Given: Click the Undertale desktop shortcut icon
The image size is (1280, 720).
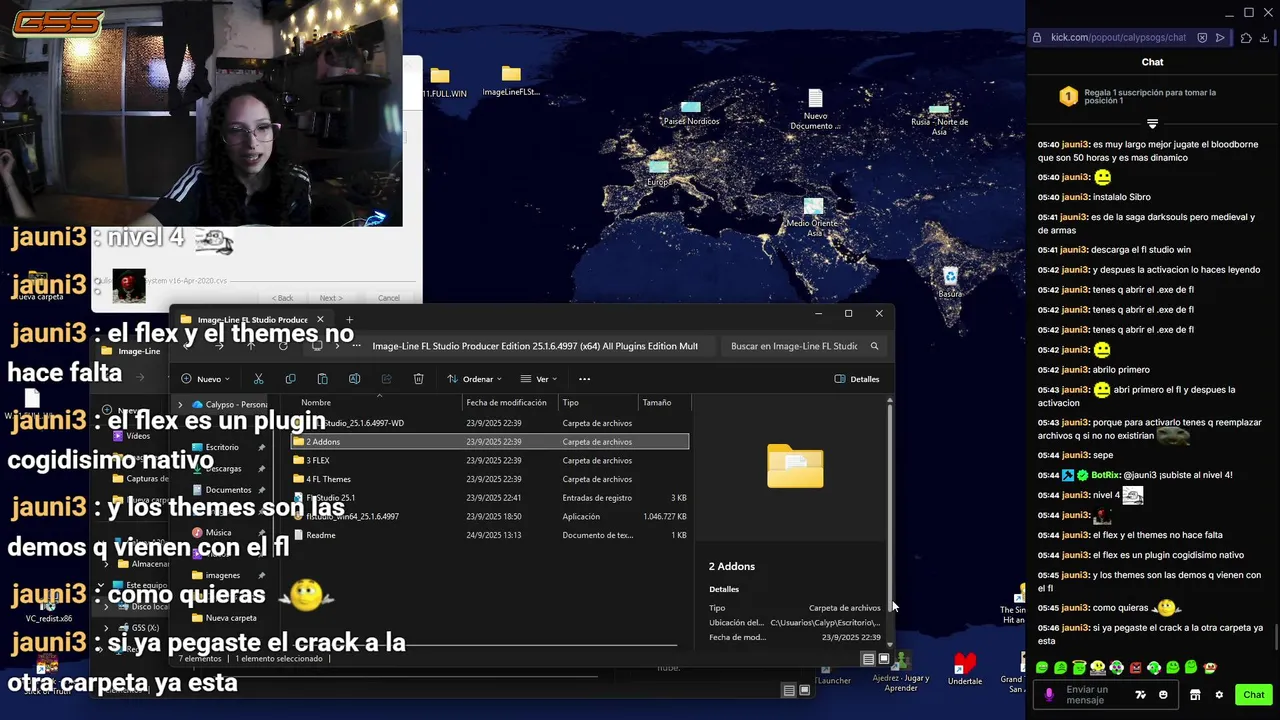Looking at the screenshot, I should click(x=964, y=670).
